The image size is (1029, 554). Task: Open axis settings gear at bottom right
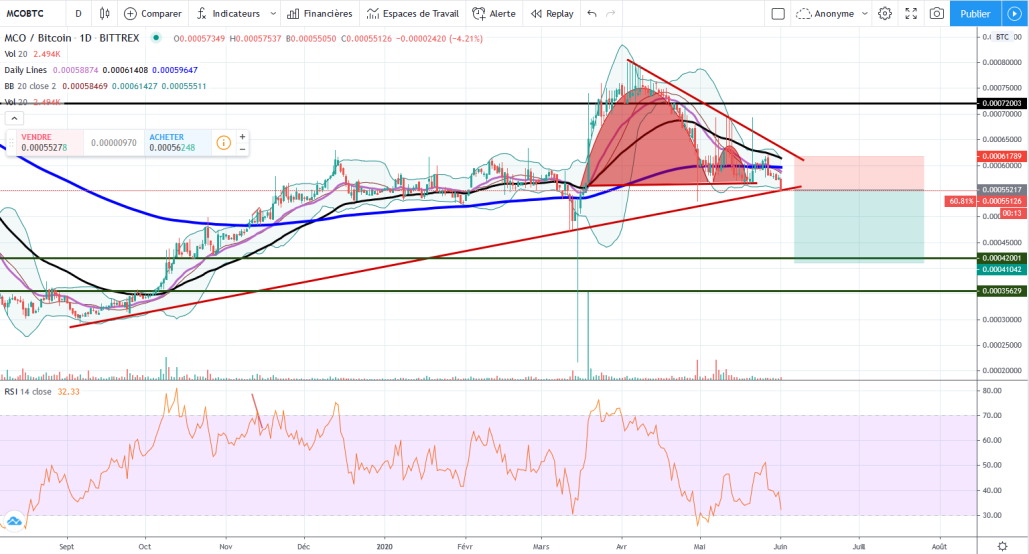click(1002, 546)
